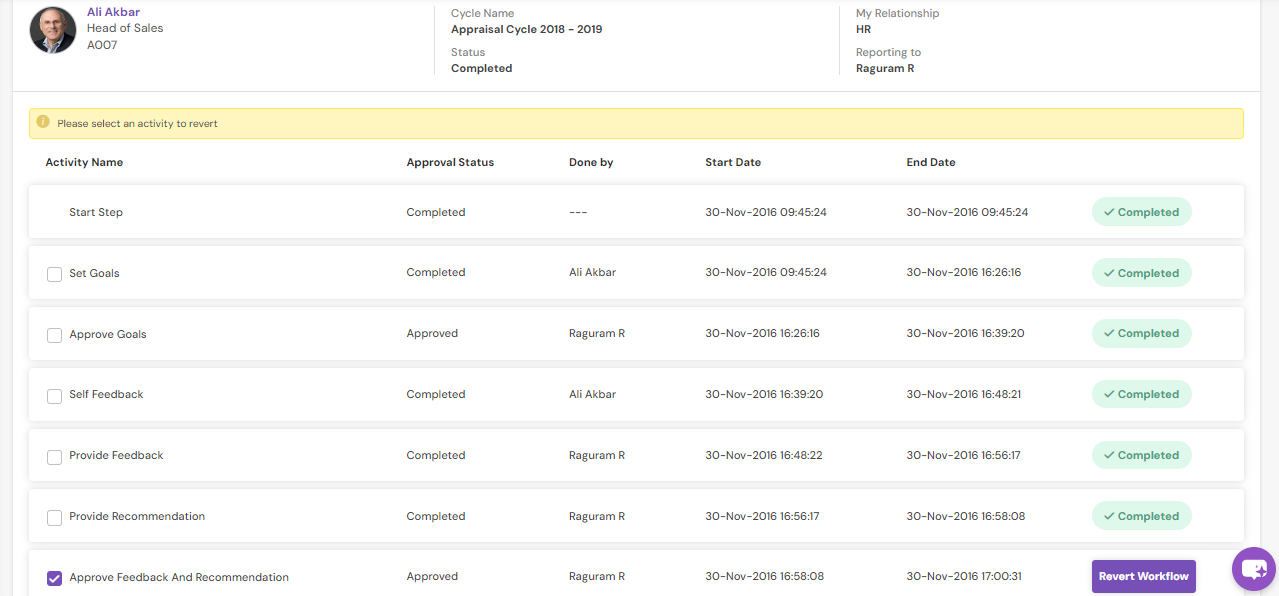This screenshot has height=596, width=1279.
Task: Click the My Relationship value HR
Action: (x=863, y=29)
